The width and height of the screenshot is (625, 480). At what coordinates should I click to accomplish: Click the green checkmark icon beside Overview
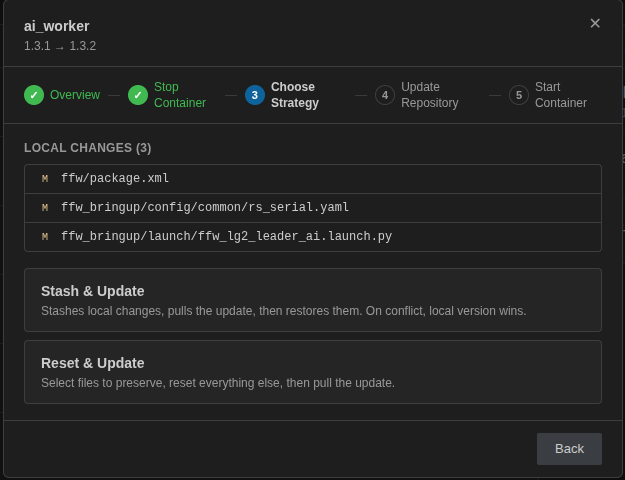34,95
